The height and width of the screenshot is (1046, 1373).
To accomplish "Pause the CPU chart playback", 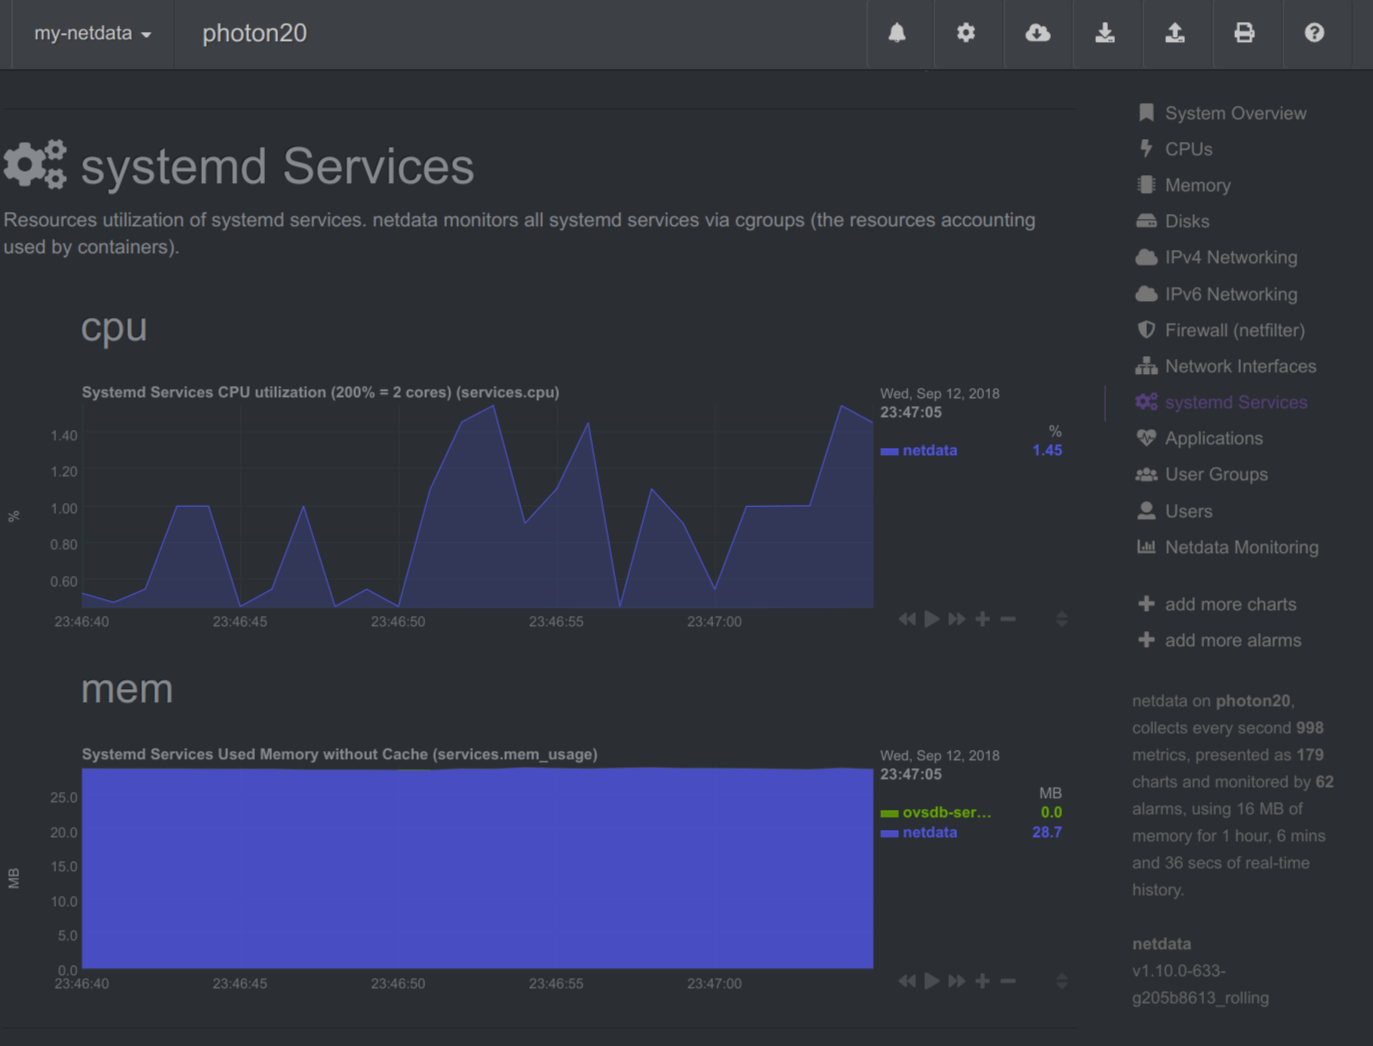I will pos(931,618).
